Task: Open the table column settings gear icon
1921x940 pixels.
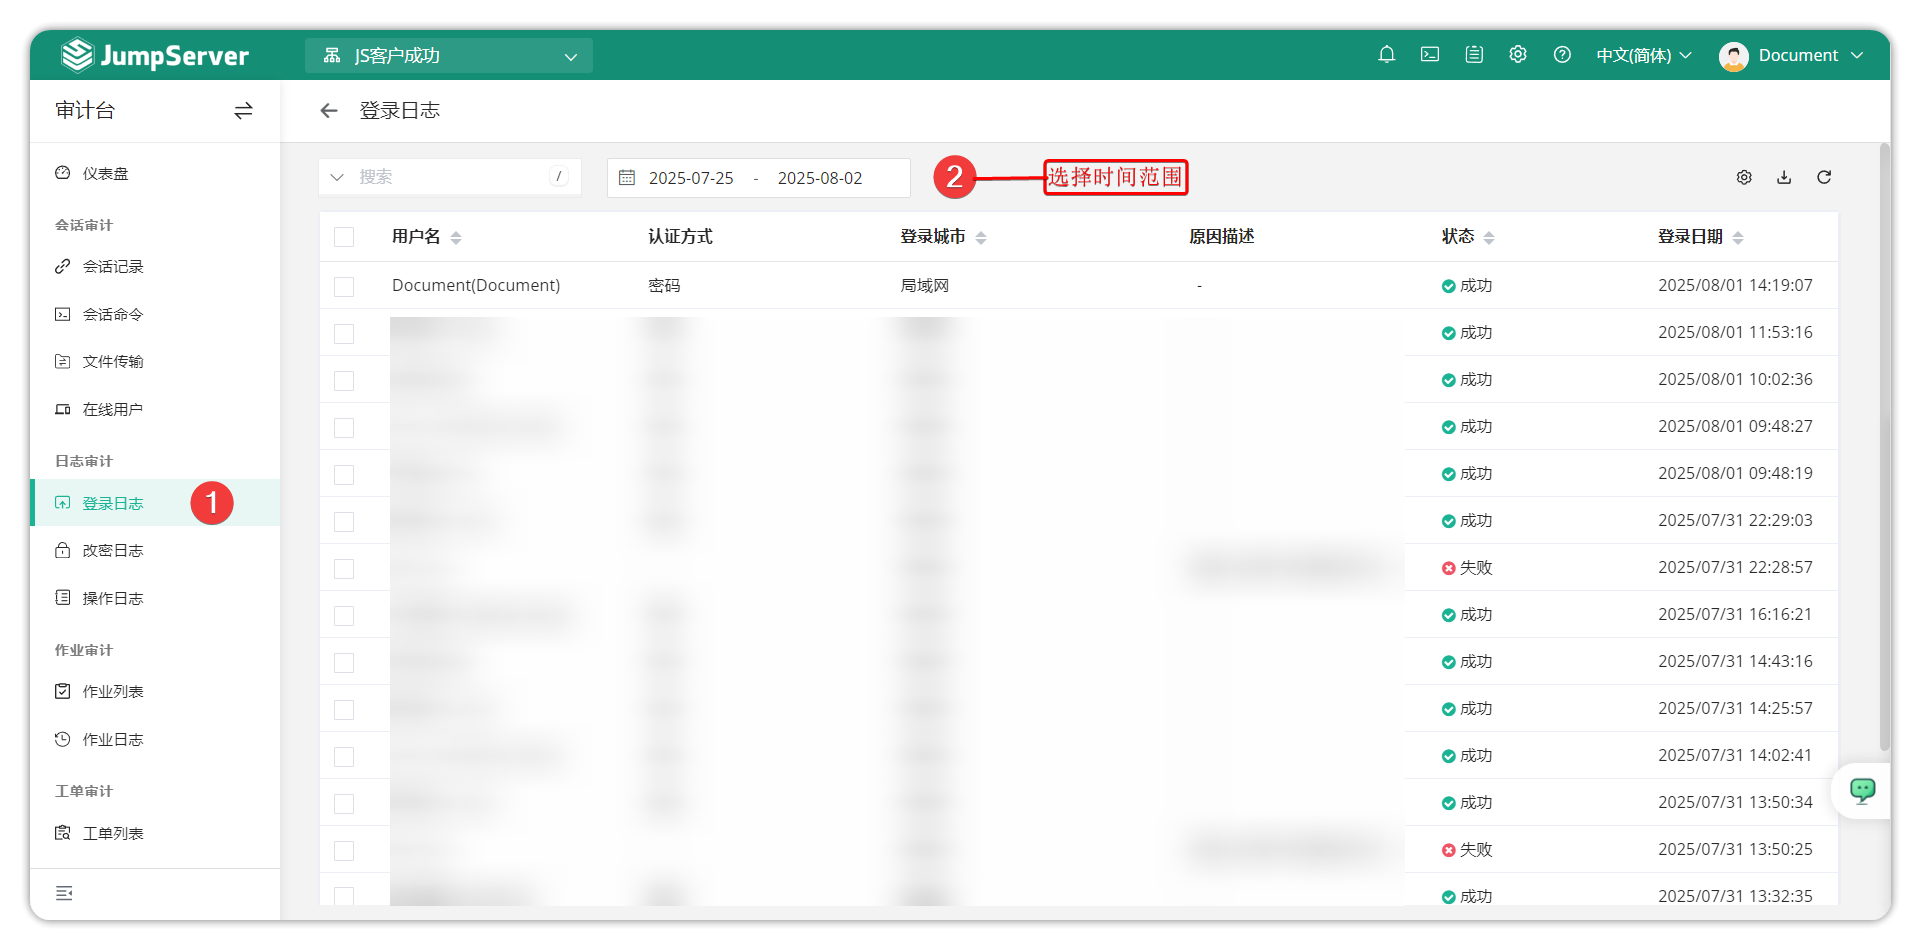Action: point(1744,177)
